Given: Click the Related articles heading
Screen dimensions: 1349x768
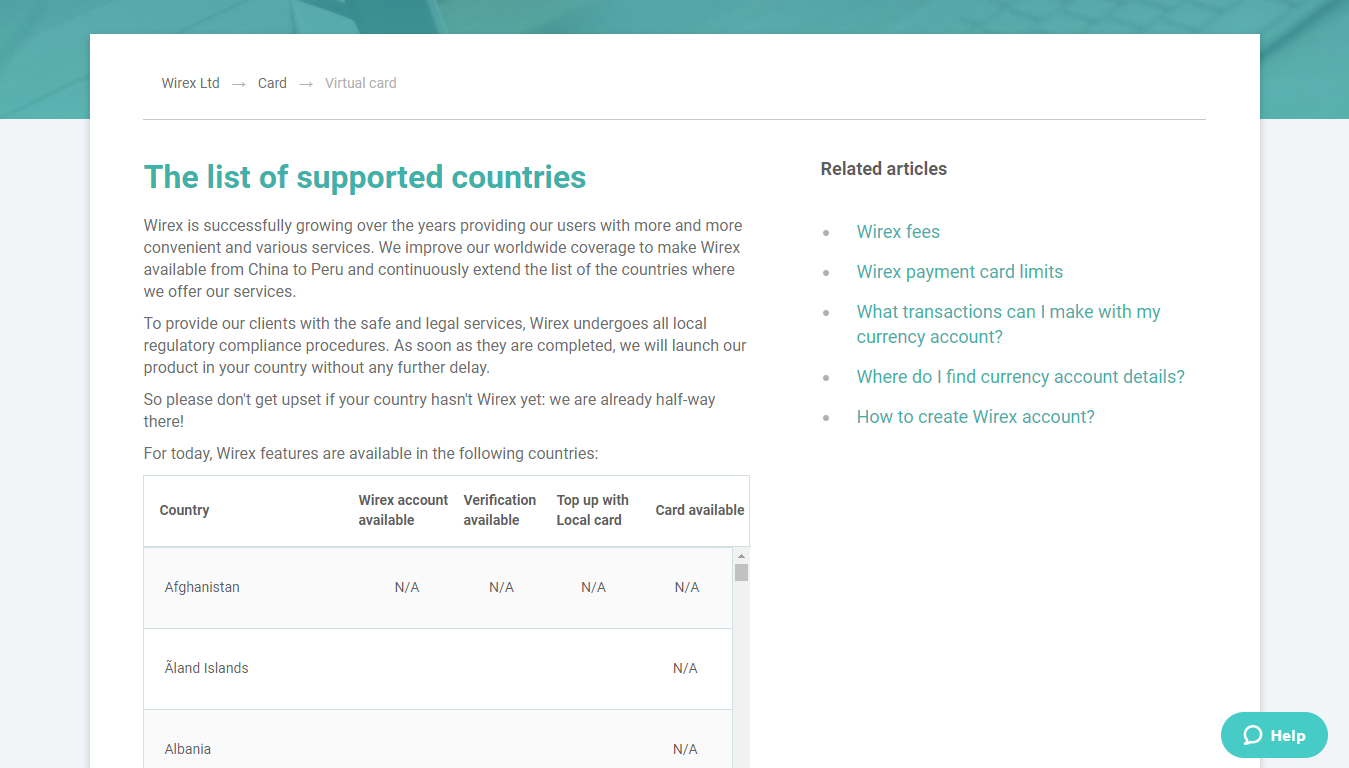Looking at the screenshot, I should [883, 169].
